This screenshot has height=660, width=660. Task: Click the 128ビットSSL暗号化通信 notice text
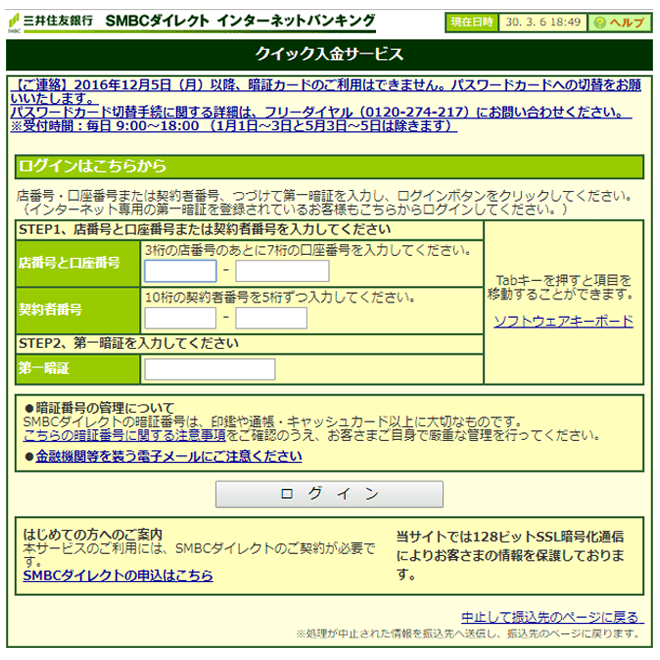click(x=510, y=555)
